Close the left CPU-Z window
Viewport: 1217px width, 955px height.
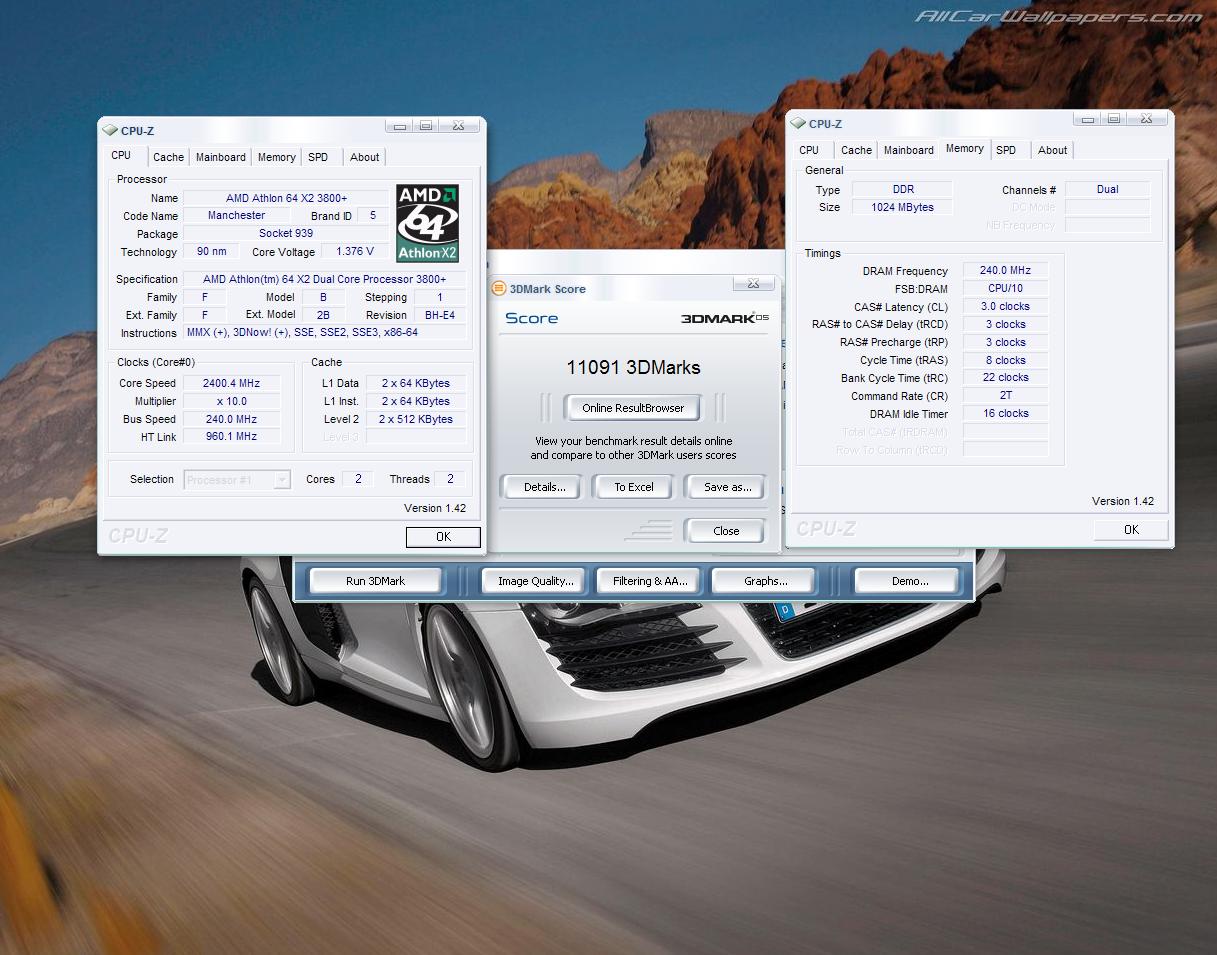coord(458,126)
